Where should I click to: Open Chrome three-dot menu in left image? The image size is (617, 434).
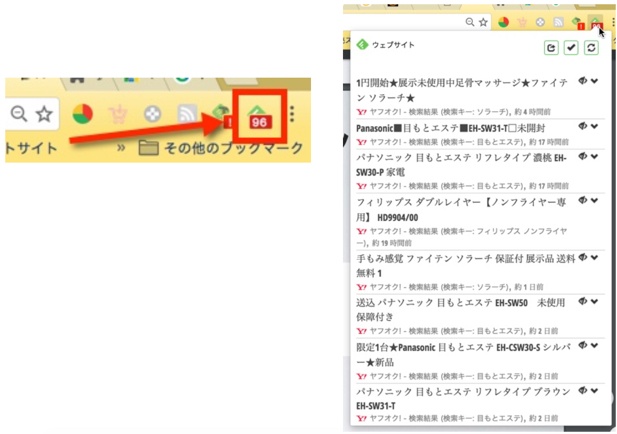[291, 114]
